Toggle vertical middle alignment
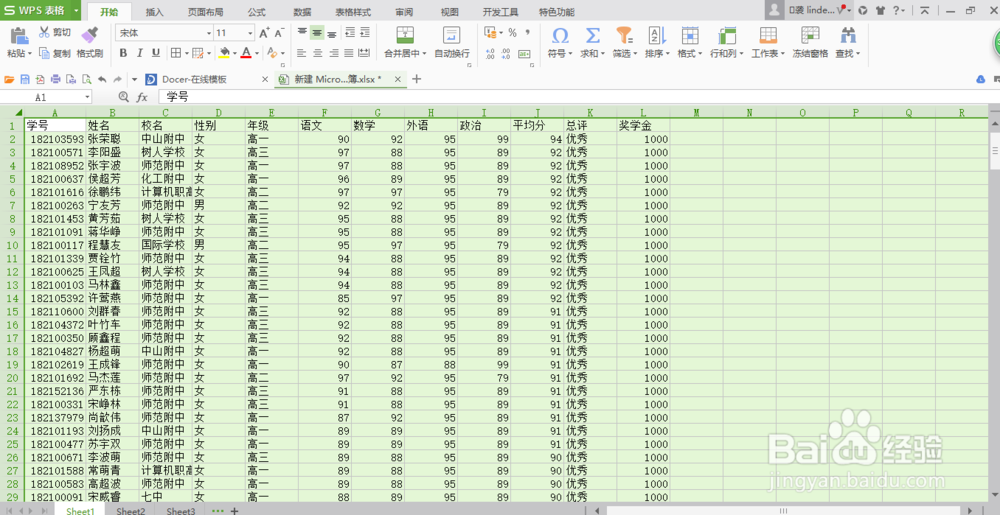Viewport: 1000px width, 515px height. point(317,33)
